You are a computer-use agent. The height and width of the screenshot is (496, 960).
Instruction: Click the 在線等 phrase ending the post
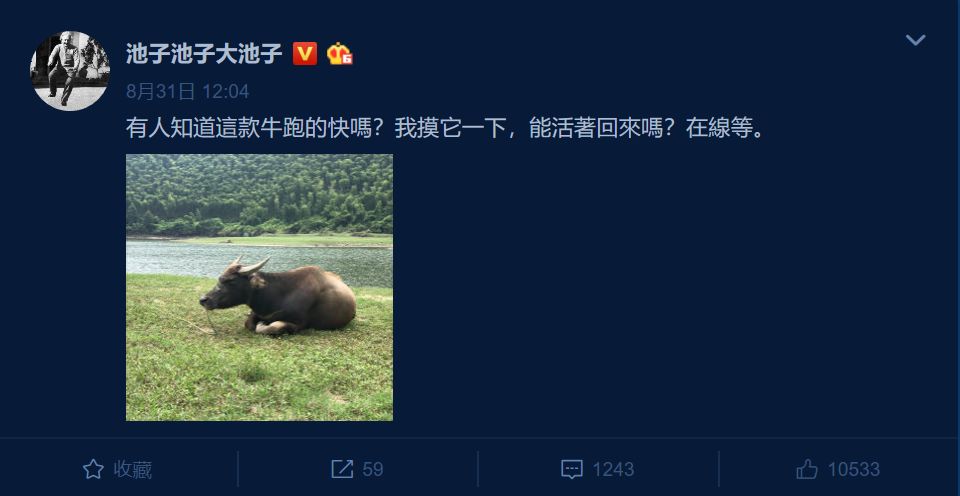coord(719,129)
